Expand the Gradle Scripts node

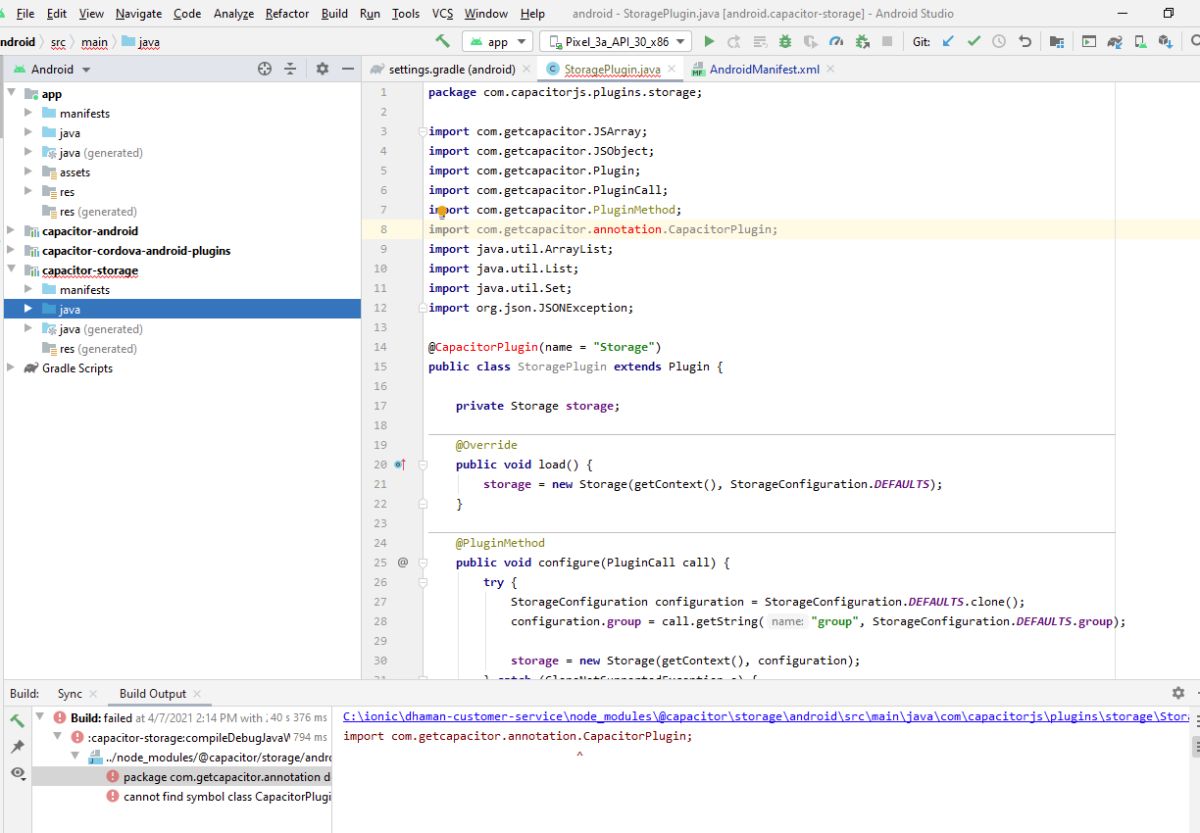click(11, 368)
